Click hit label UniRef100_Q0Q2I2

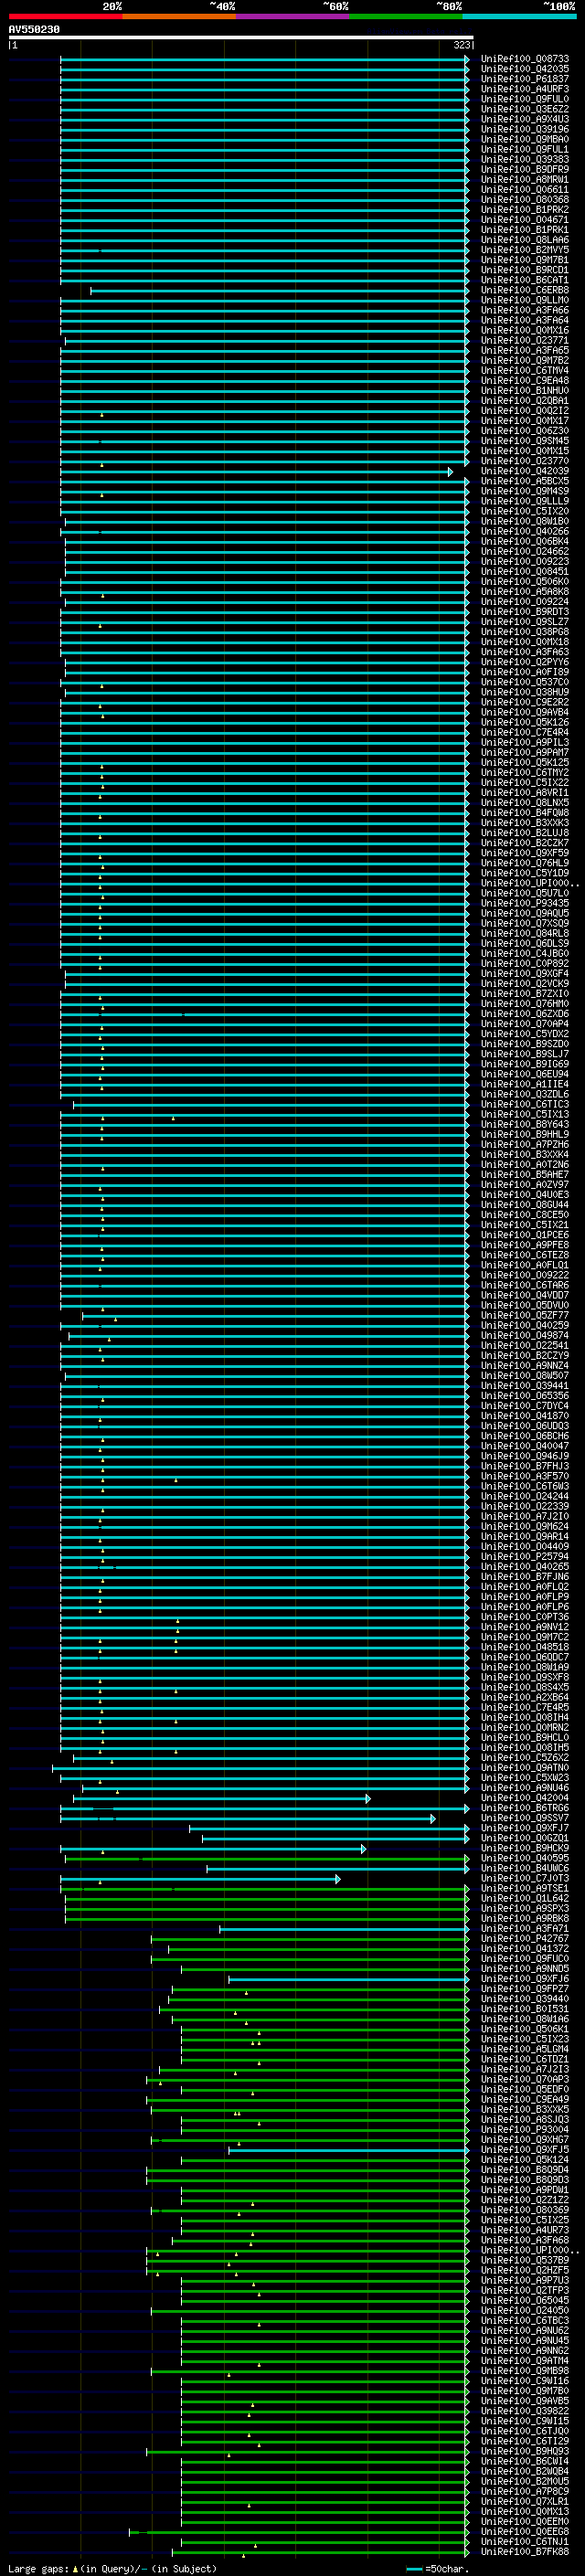525,411
